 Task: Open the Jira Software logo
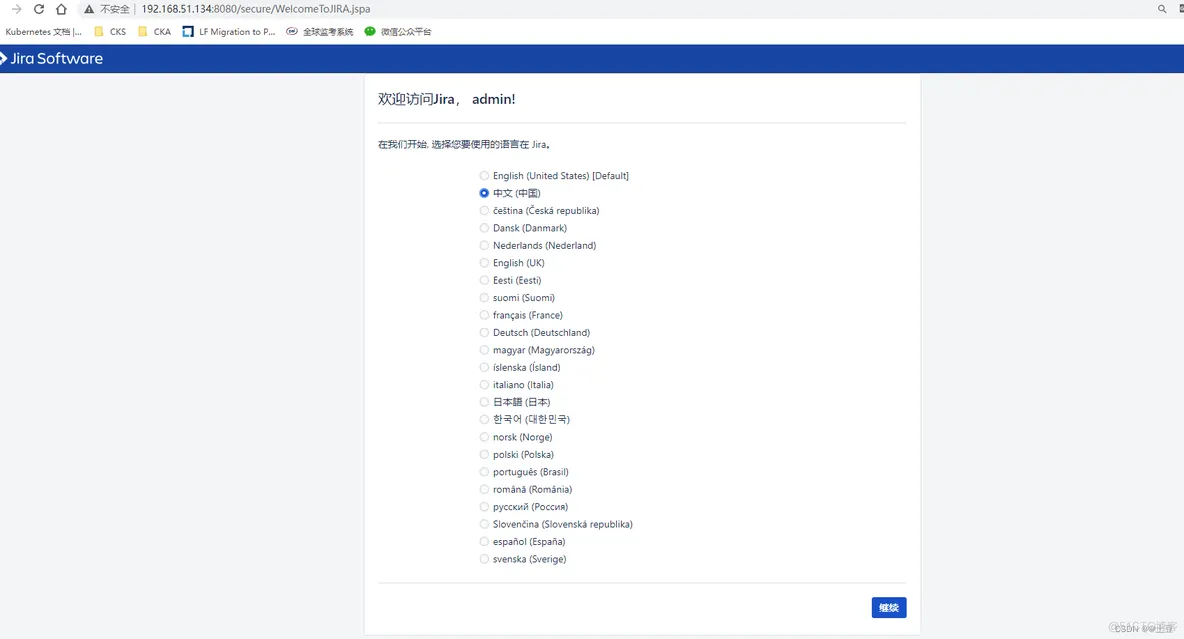tap(51, 58)
